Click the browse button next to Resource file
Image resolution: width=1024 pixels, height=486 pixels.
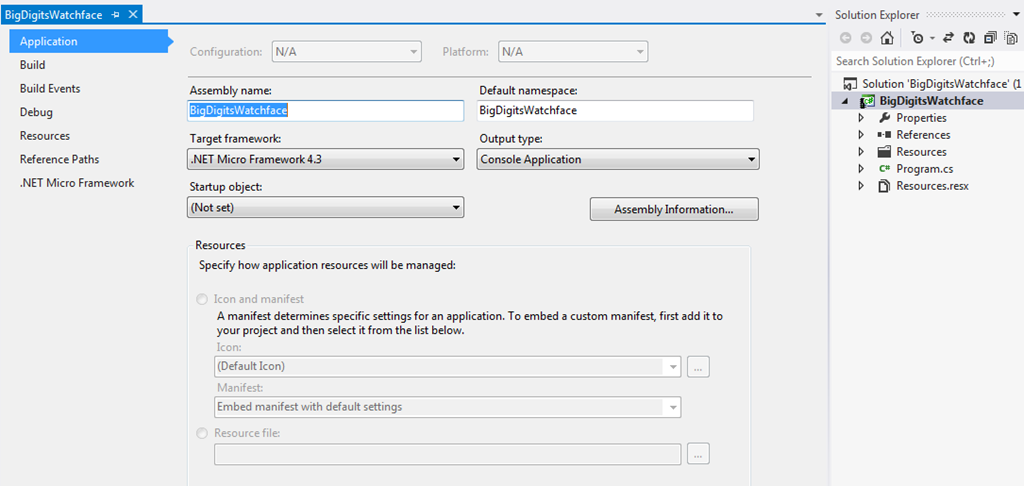coord(698,453)
